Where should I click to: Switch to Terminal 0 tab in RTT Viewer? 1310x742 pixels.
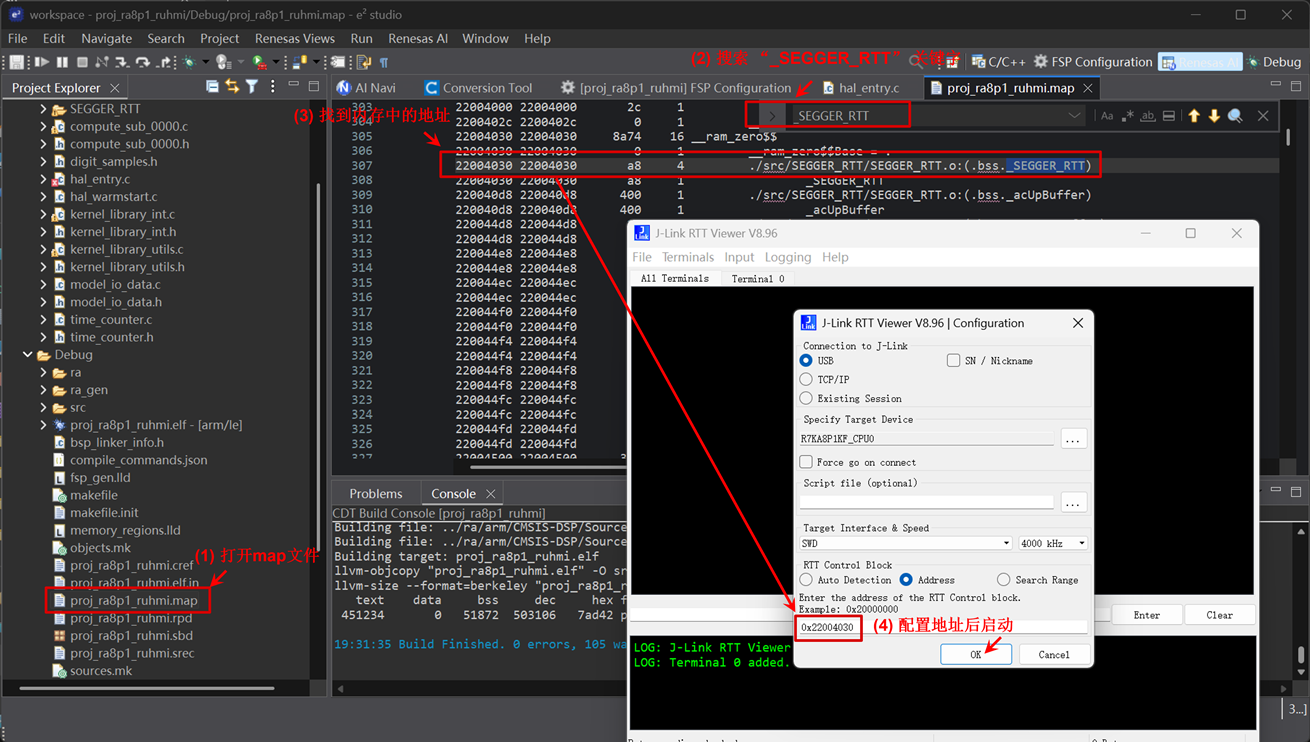point(757,279)
